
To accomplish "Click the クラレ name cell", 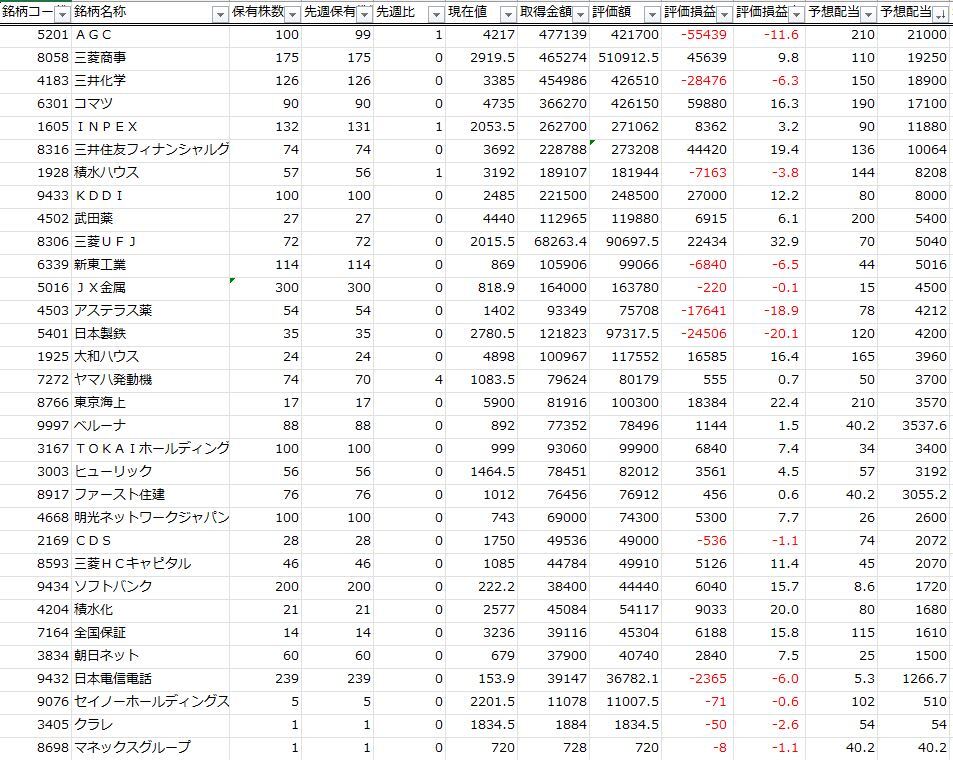I will (150, 725).
